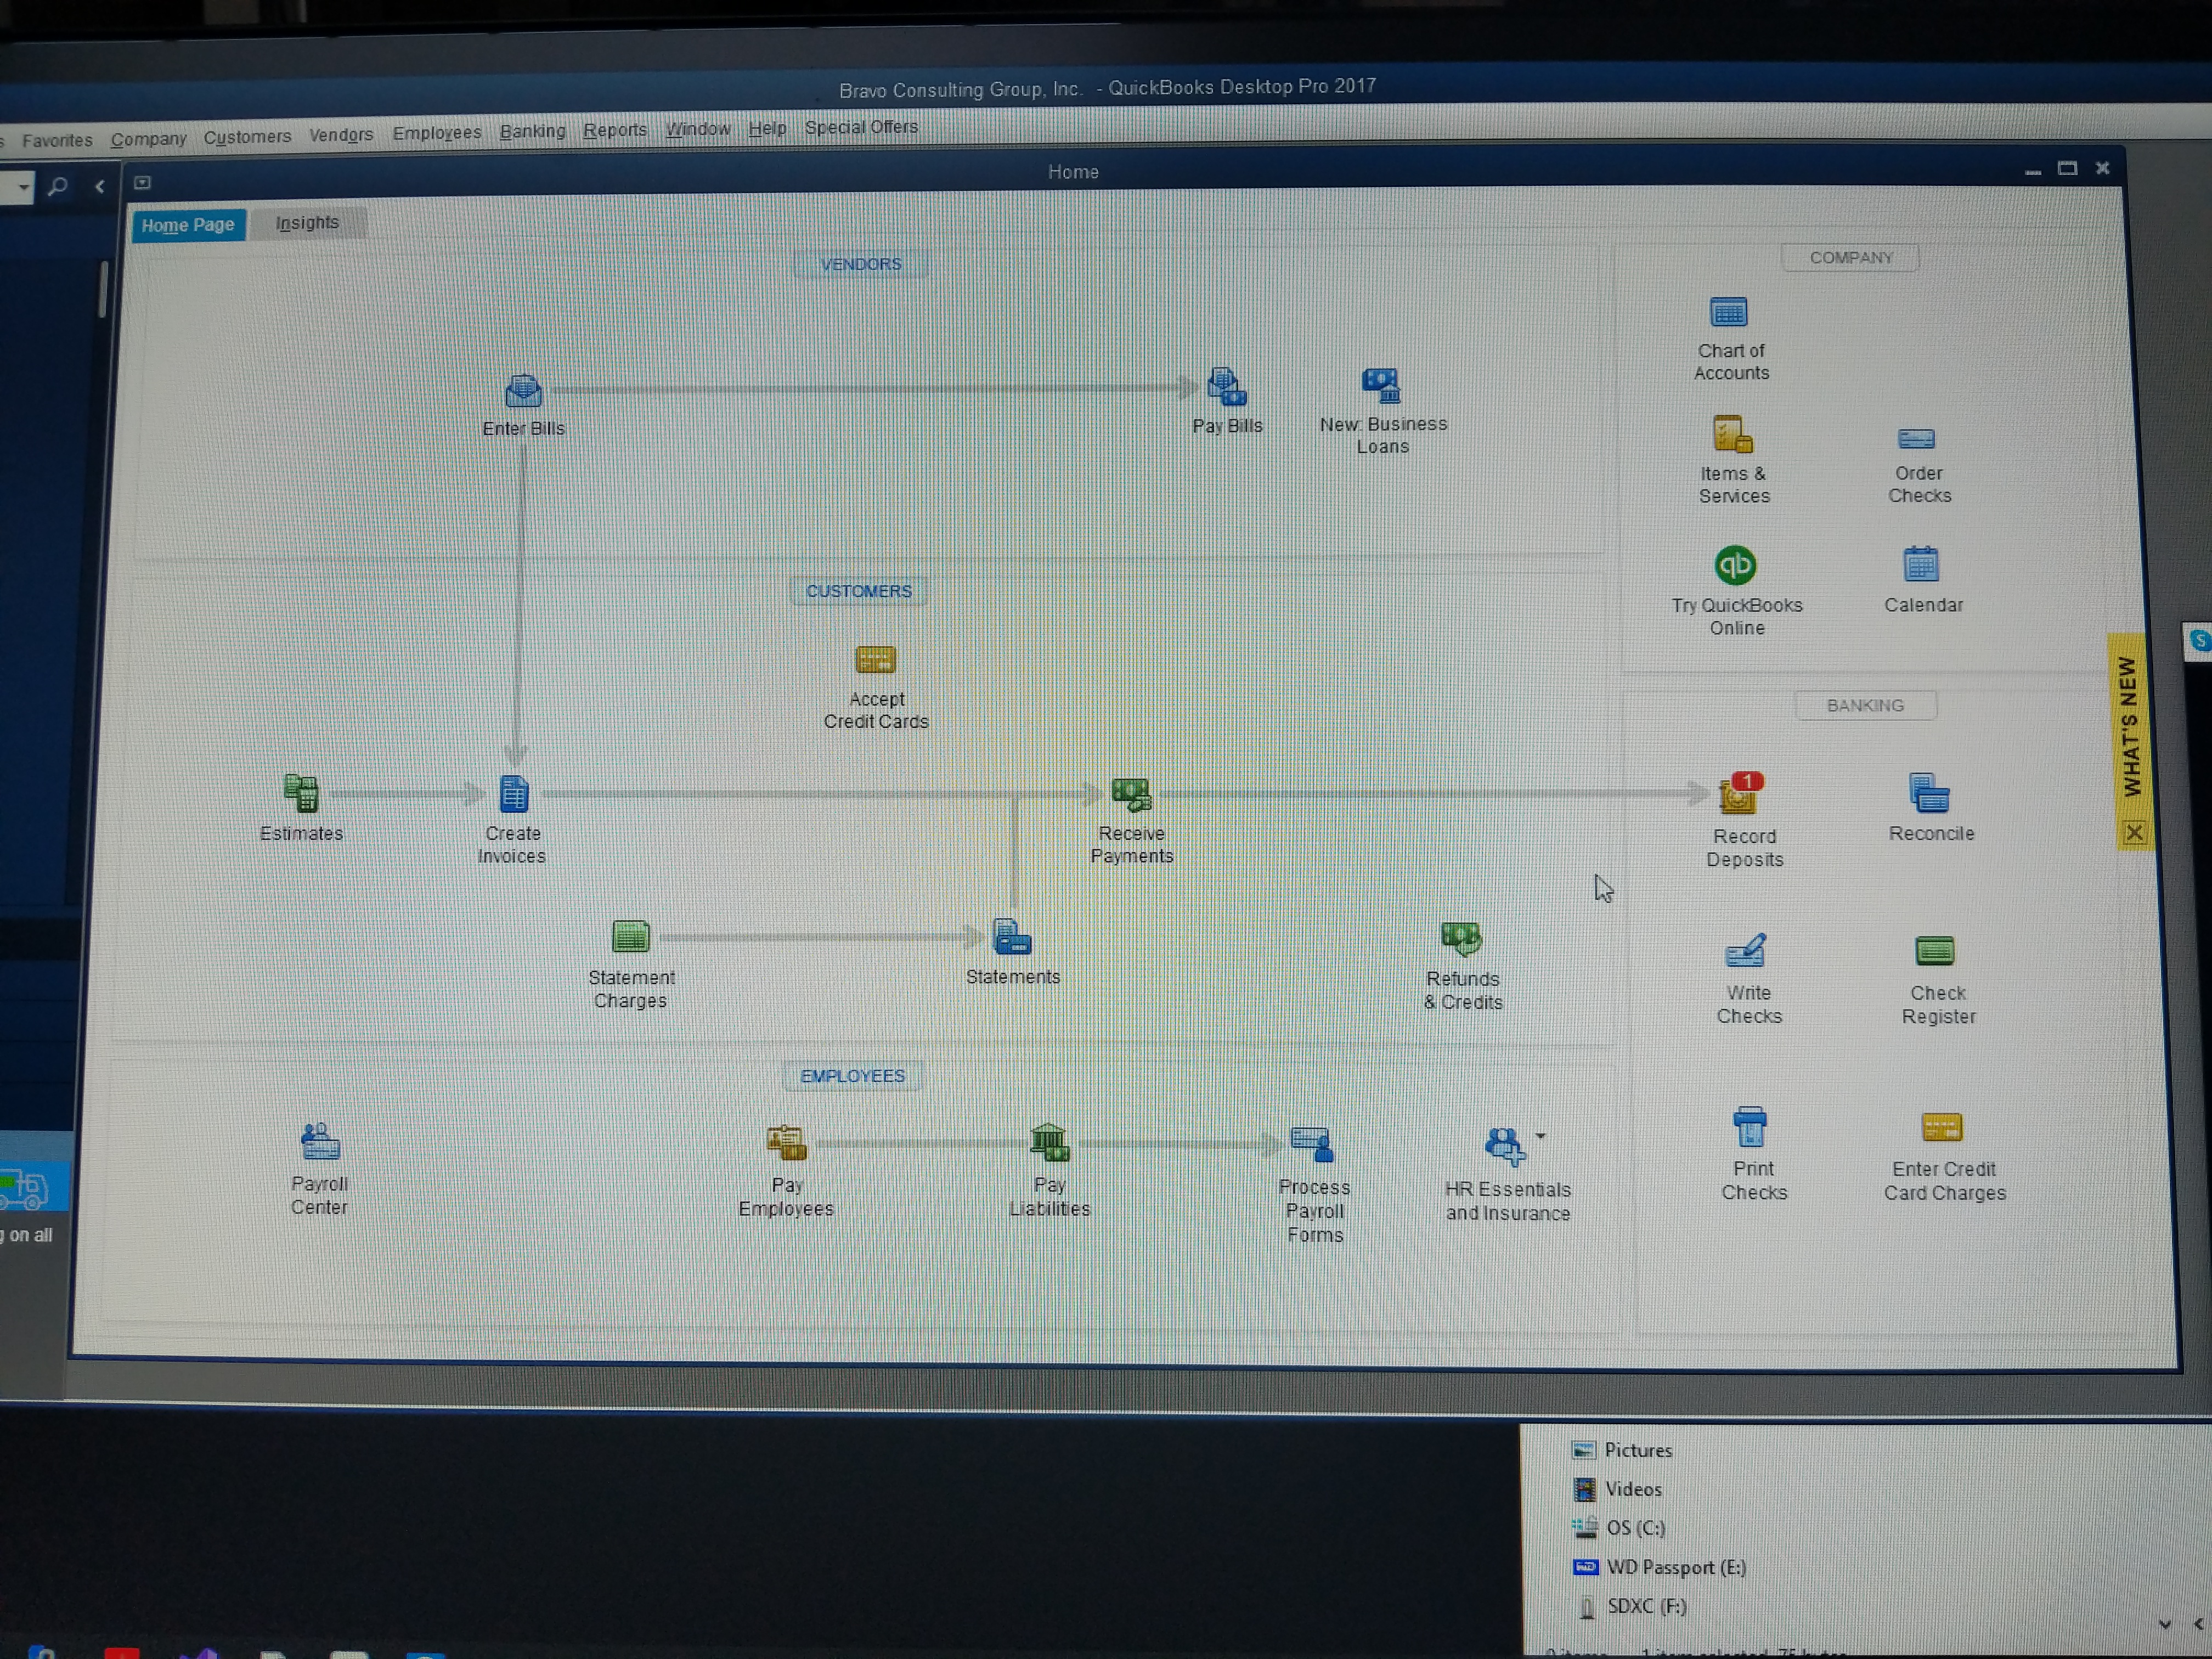This screenshot has height=1659, width=2212.
Task: Click the truck icon in left sidebar
Action: click(x=25, y=1188)
